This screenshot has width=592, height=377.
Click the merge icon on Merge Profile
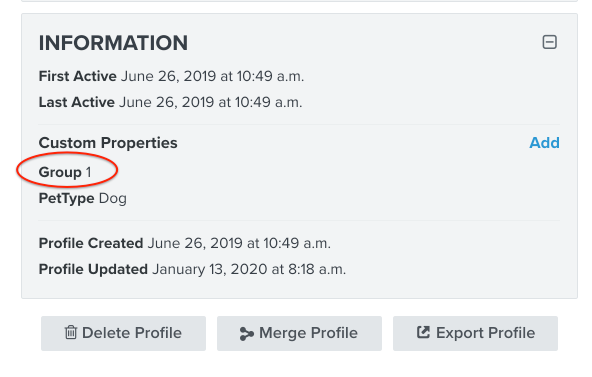[x=247, y=334]
